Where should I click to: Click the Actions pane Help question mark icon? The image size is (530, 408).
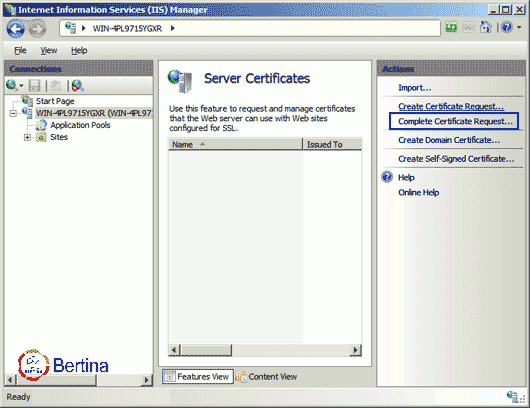387,177
